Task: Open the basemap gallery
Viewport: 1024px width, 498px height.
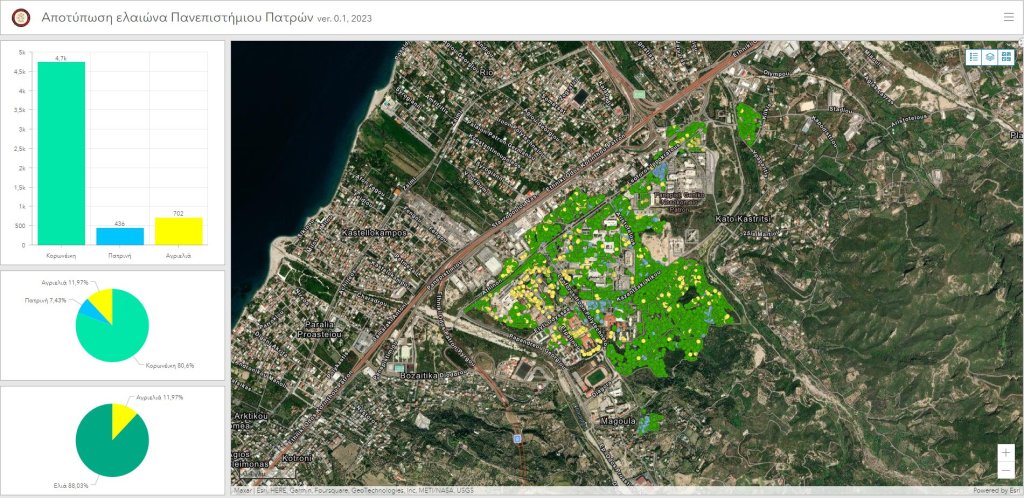Action: (x=1005, y=57)
